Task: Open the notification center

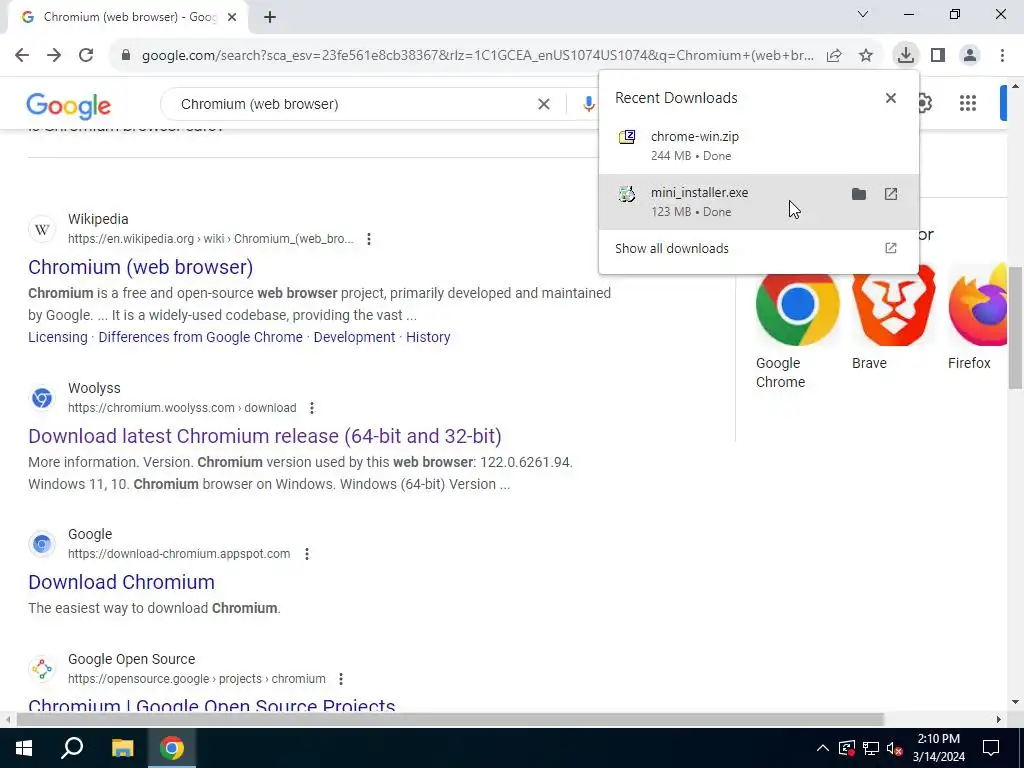Action: [x=991, y=748]
